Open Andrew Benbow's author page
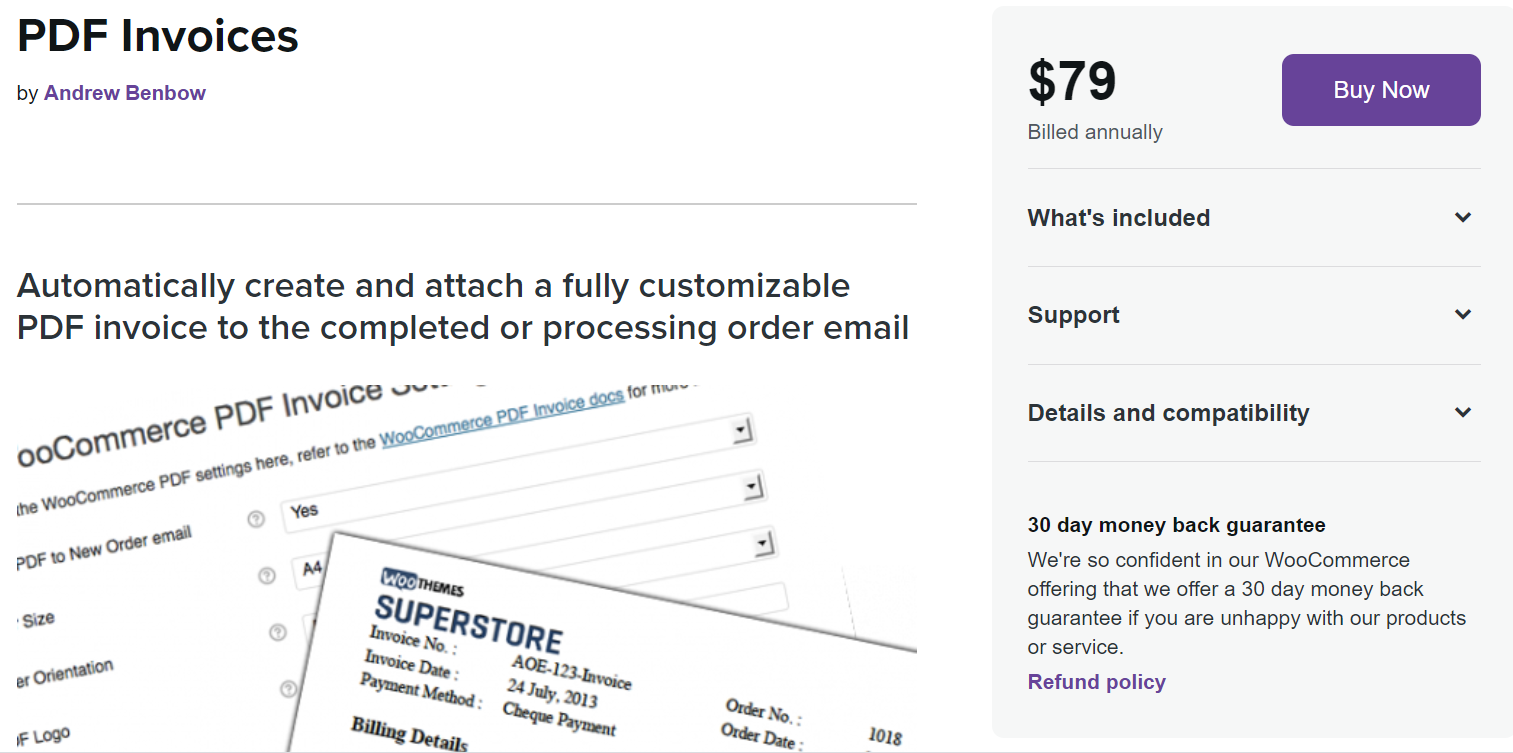 point(124,93)
